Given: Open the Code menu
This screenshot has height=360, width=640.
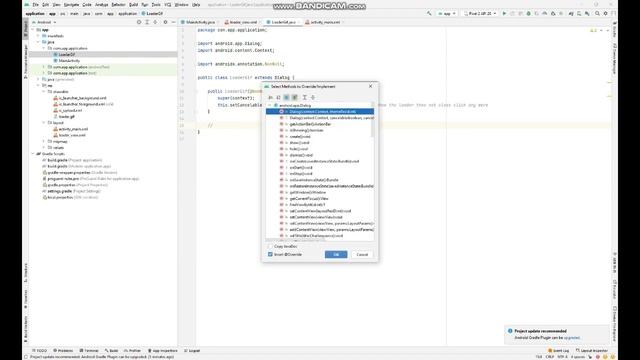Looking at the screenshot, I should tap(87, 5).
